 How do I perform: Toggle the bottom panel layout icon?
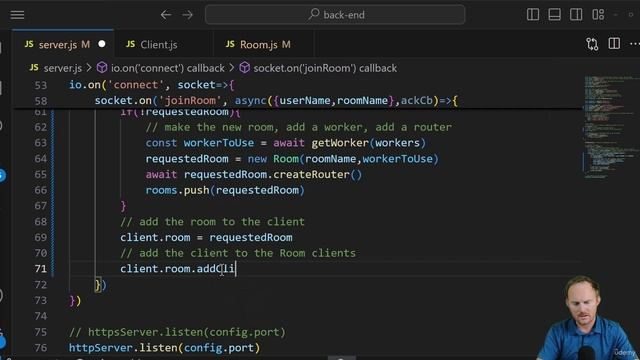(x=554, y=15)
